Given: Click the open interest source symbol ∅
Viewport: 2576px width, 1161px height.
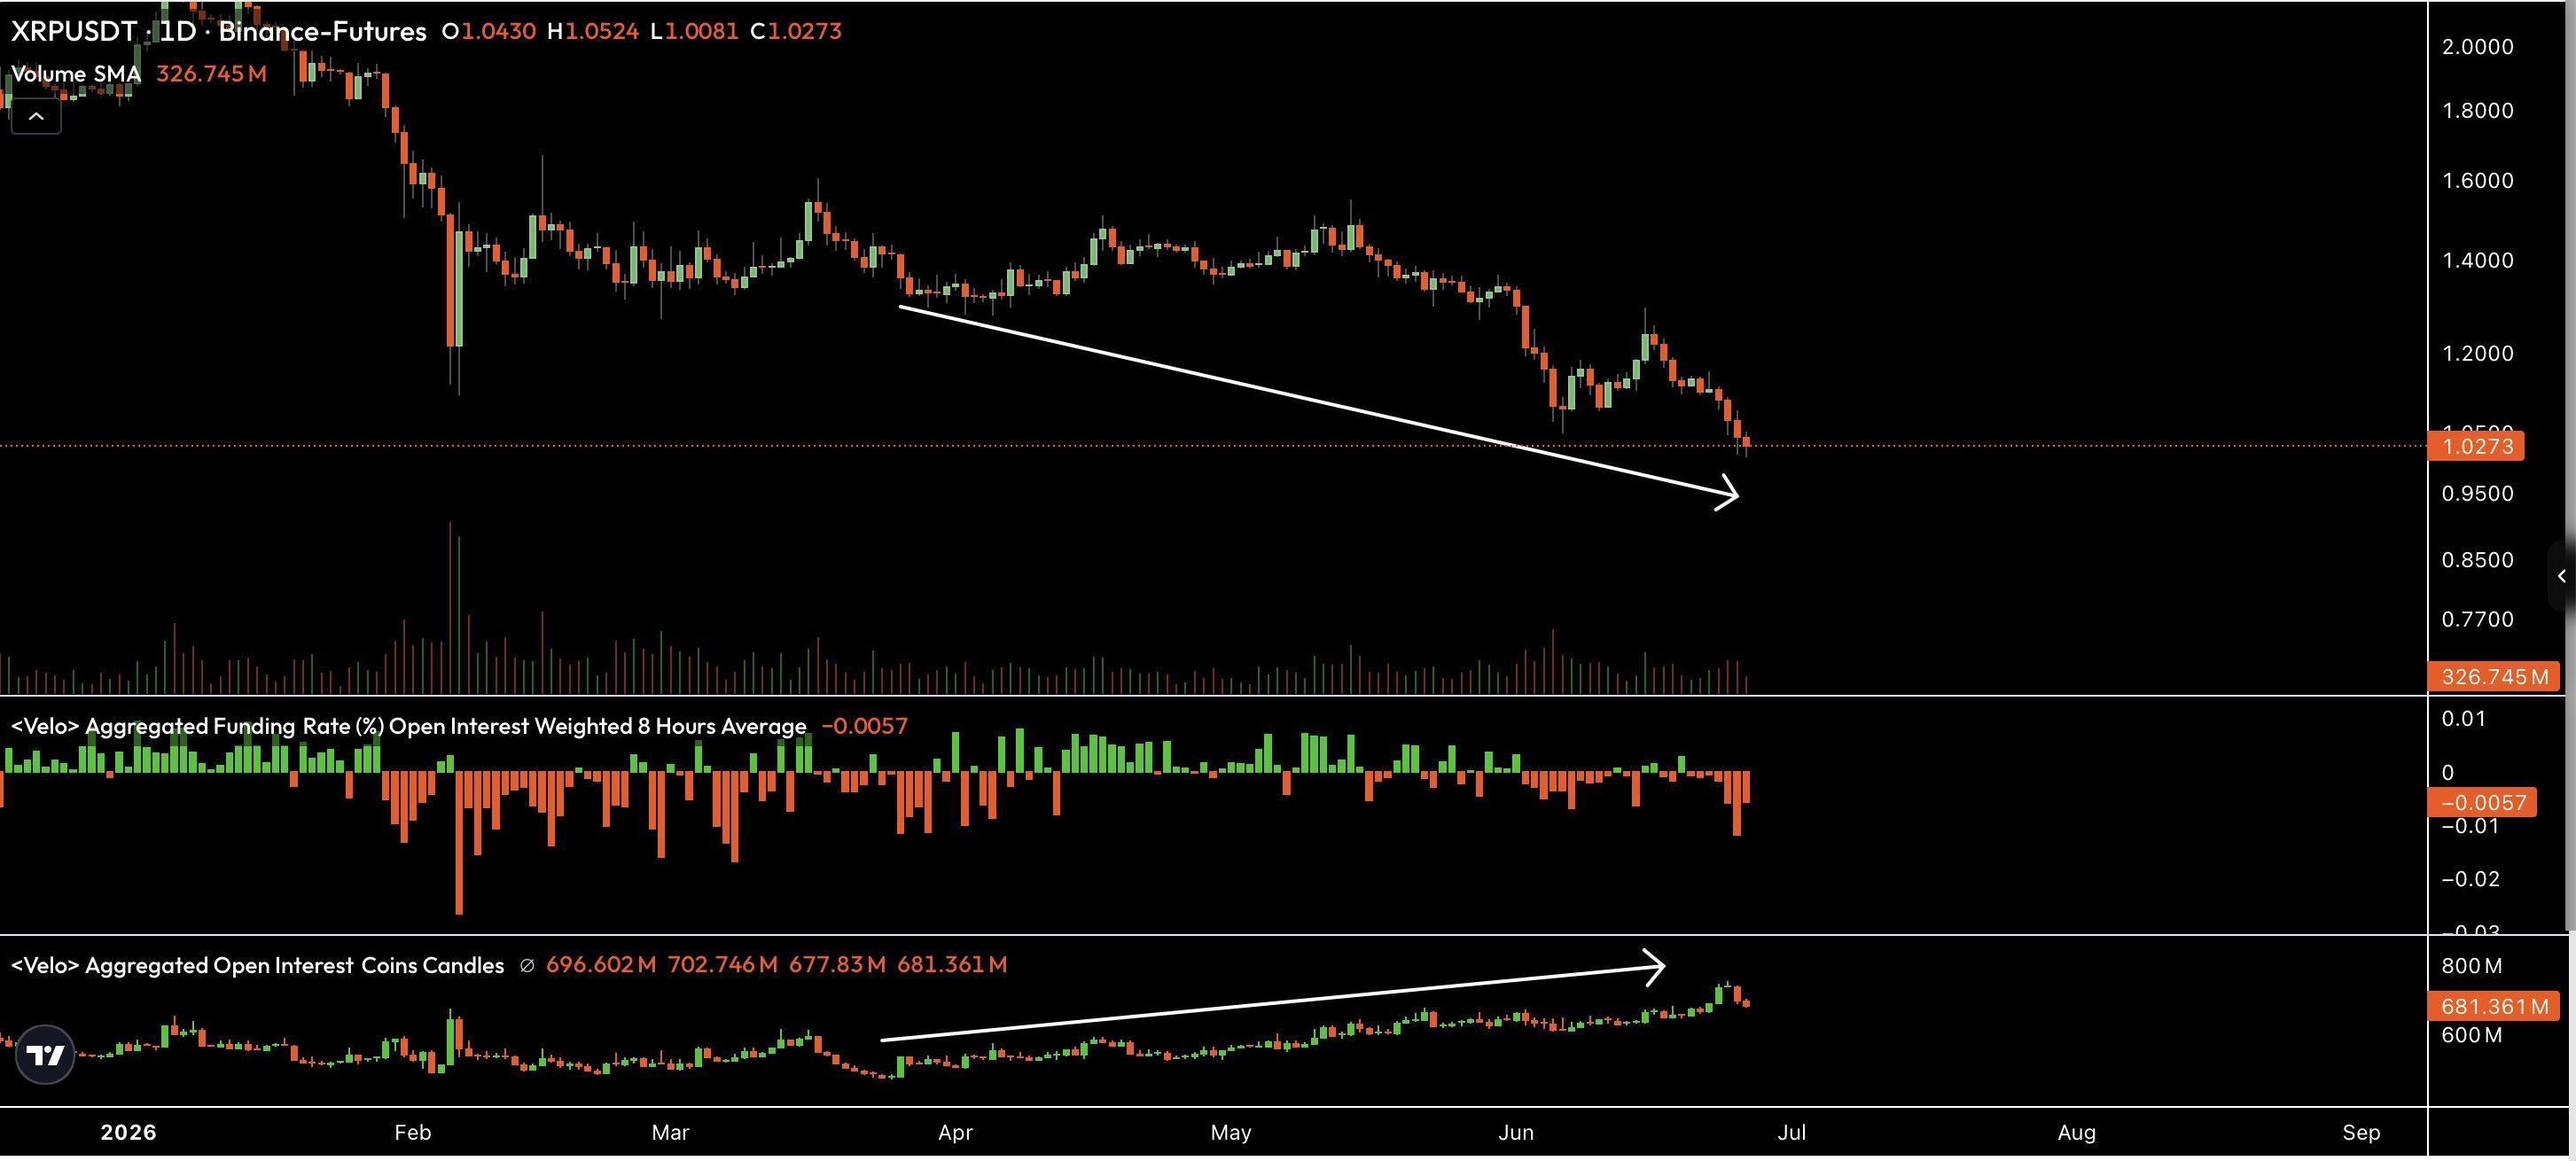Looking at the screenshot, I should click(527, 965).
